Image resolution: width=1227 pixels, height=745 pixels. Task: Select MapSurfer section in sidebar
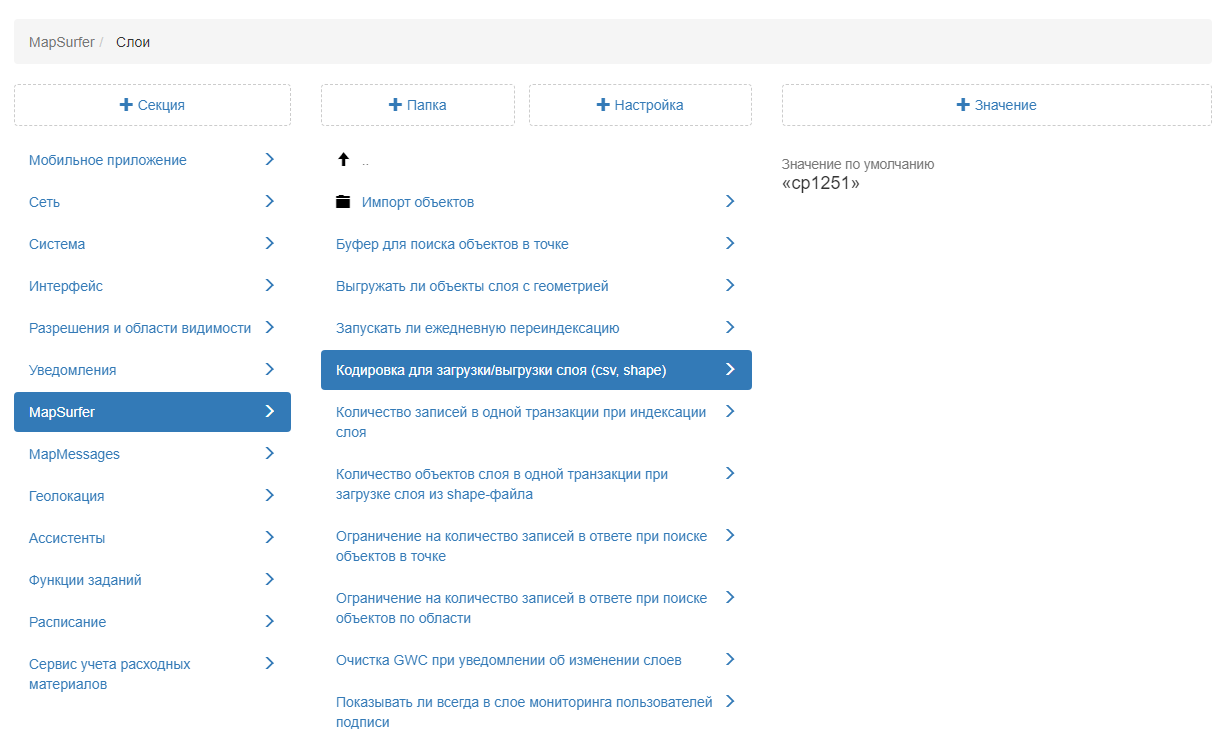click(152, 412)
